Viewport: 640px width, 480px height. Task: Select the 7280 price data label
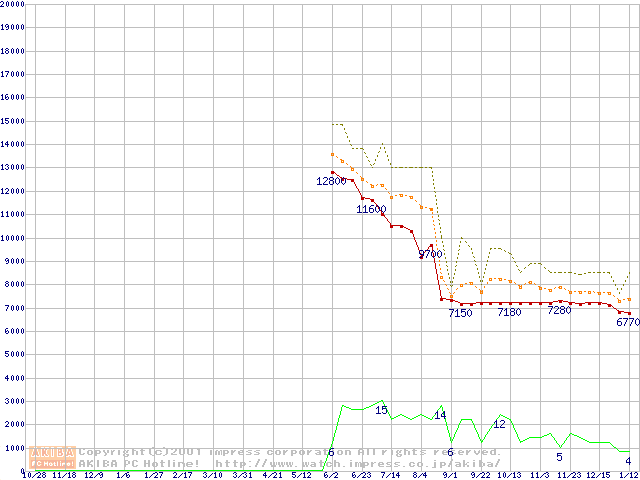click(x=559, y=310)
